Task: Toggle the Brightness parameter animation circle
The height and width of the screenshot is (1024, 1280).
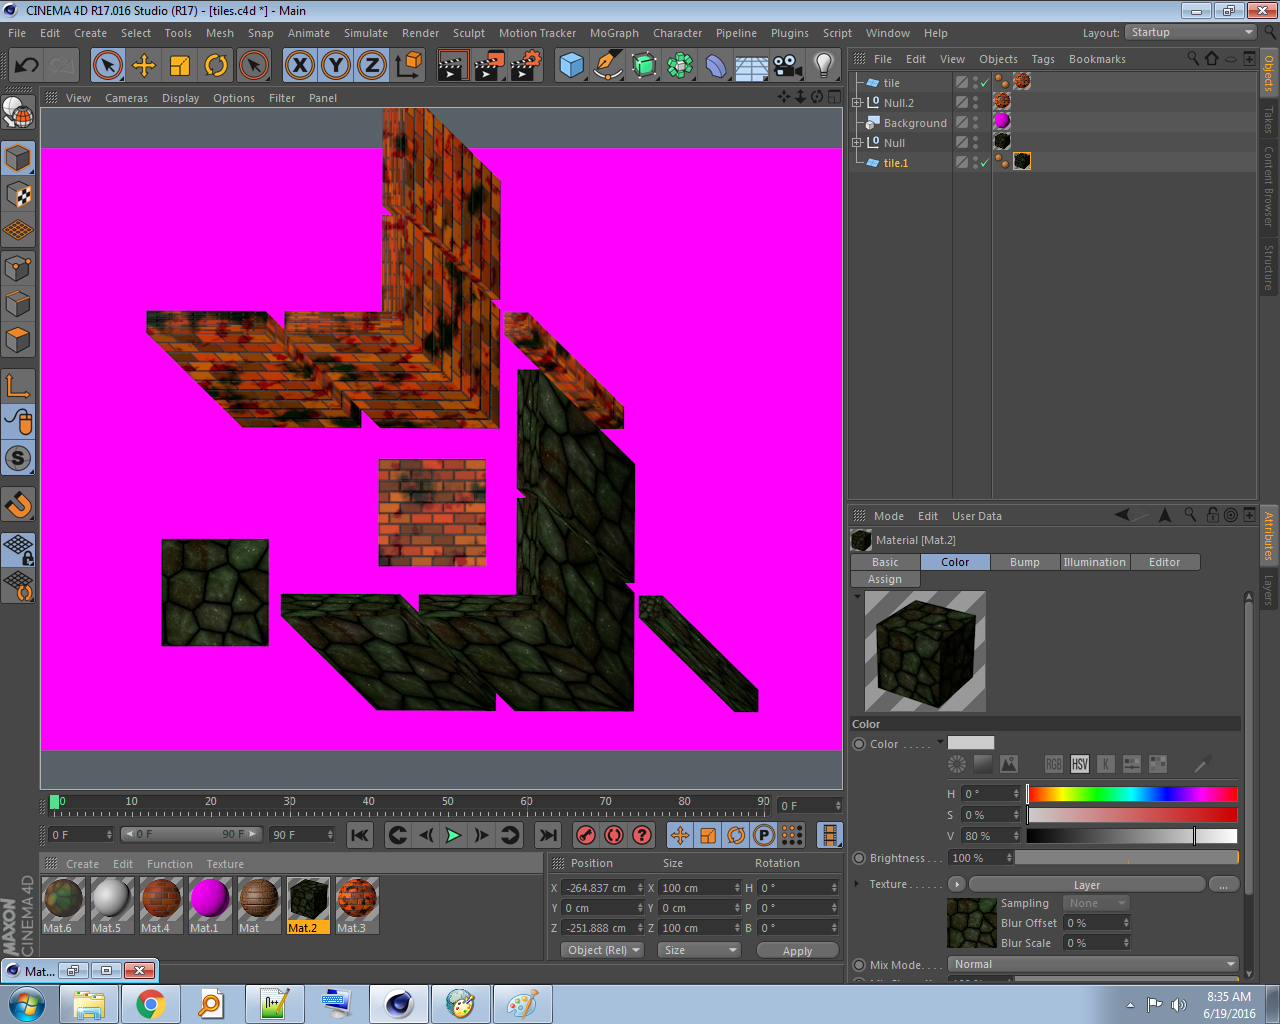Action: click(x=859, y=858)
